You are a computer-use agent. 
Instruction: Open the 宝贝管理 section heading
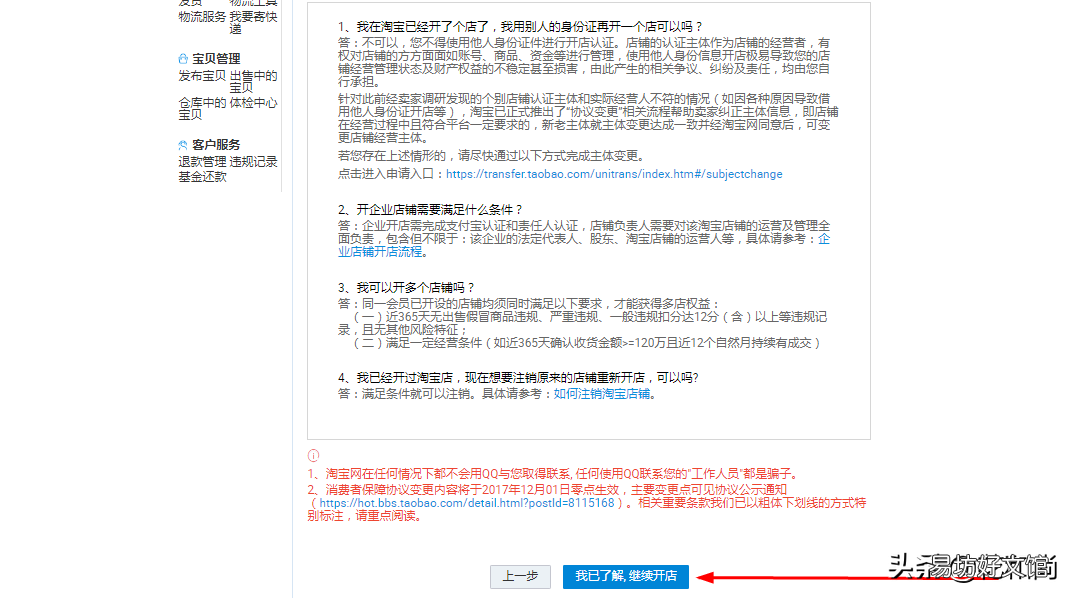(x=216, y=59)
